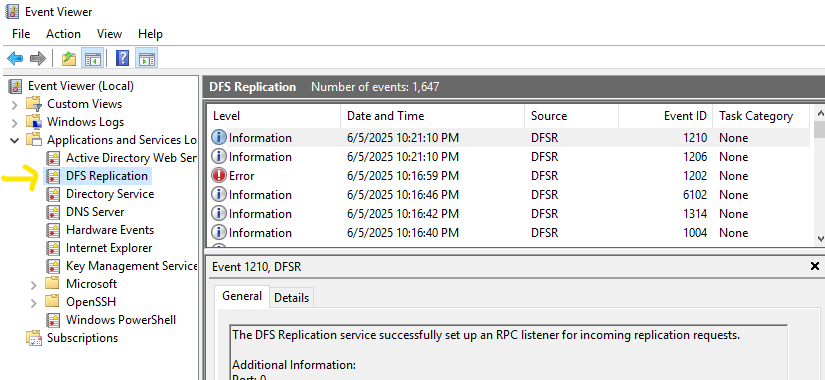The image size is (825, 380).
Task: Open the DNS Server log
Action: (95, 212)
